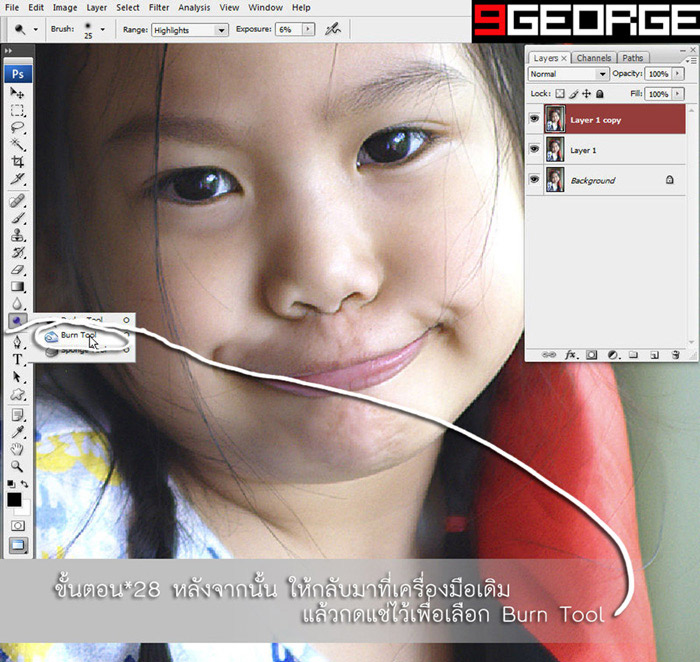Delete the selected layer
This screenshot has height=662, width=700.
pyautogui.click(x=675, y=355)
